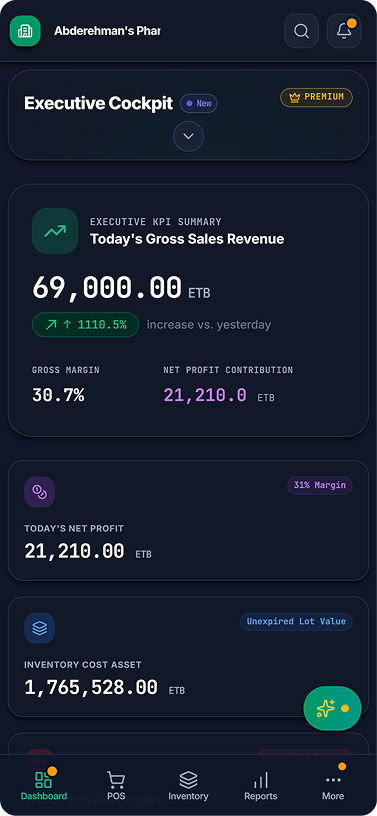Click the 21,210.0 net profit contribution value
Viewport: 377px width, 816px height.
205,396
